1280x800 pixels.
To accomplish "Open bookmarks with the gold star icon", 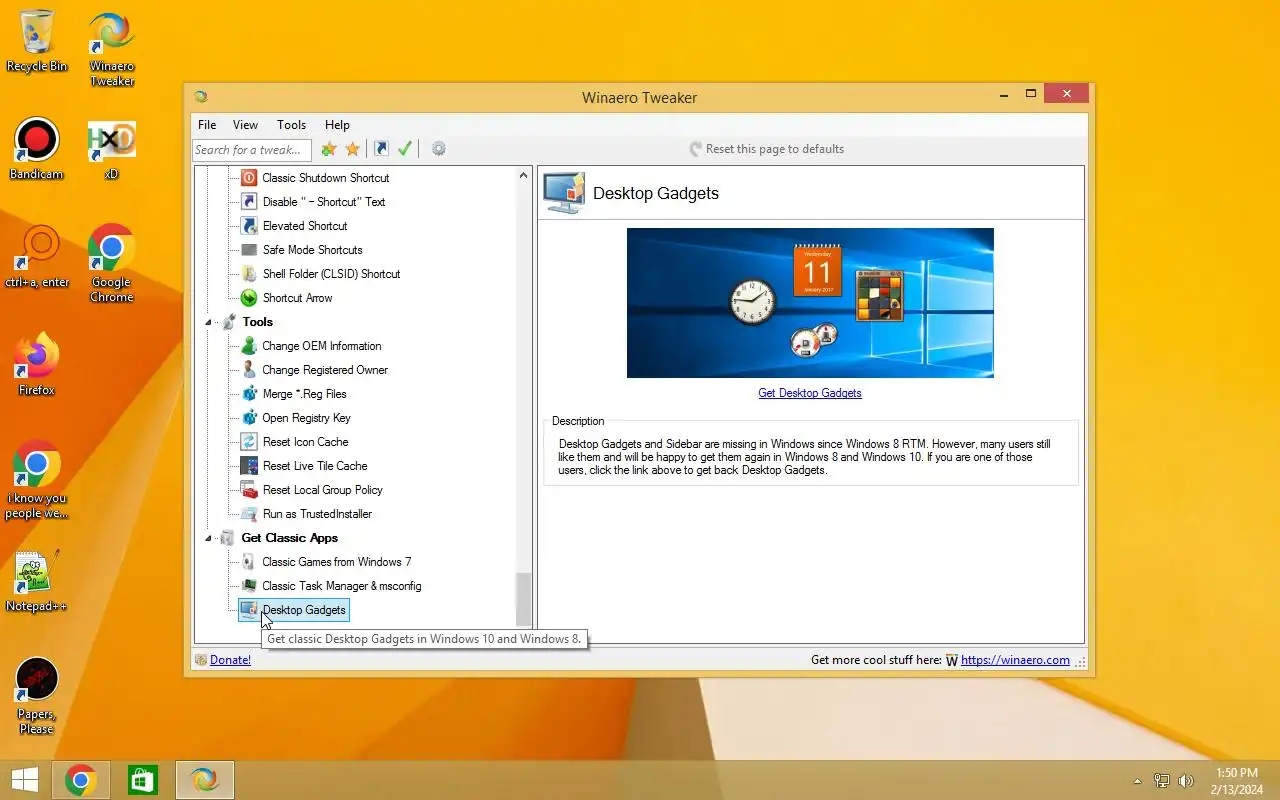I will click(x=352, y=149).
